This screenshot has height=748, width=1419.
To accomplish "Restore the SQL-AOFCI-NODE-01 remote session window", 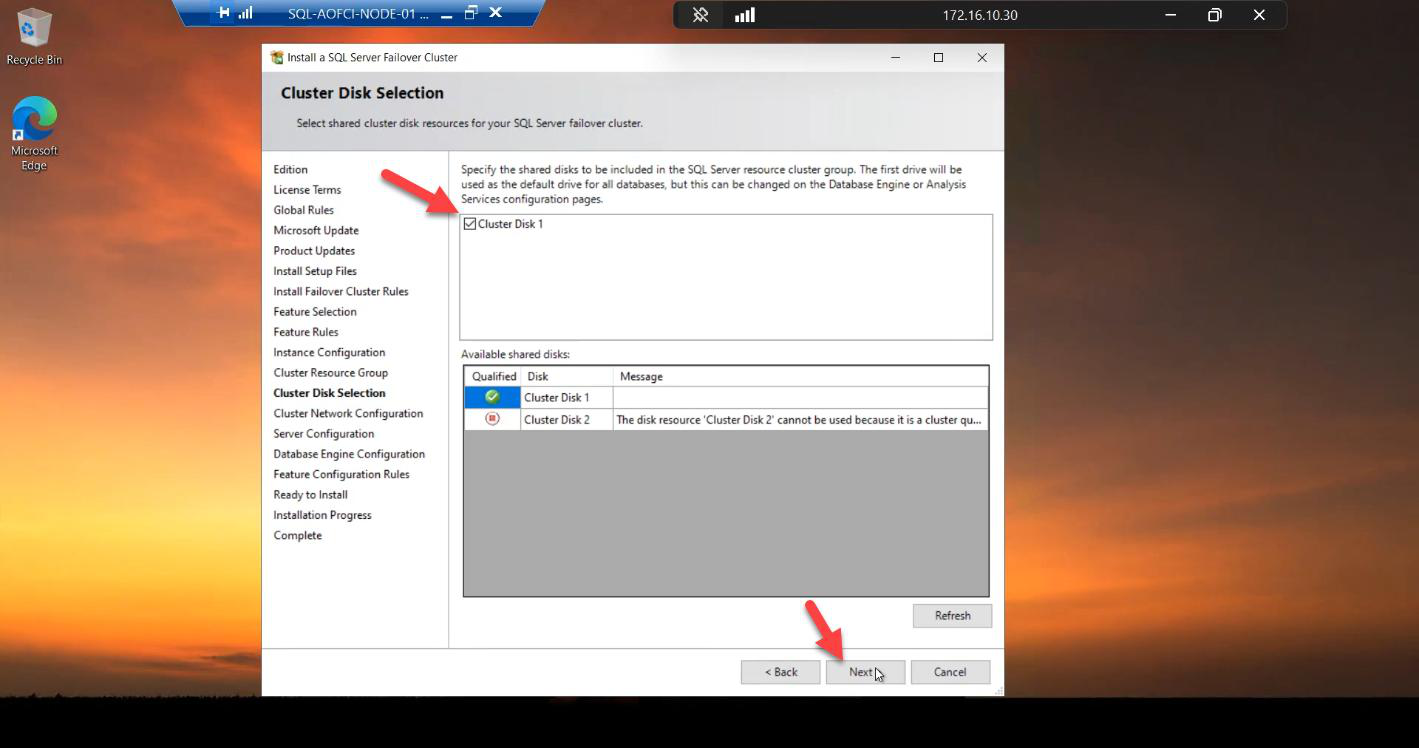I will (x=471, y=13).
